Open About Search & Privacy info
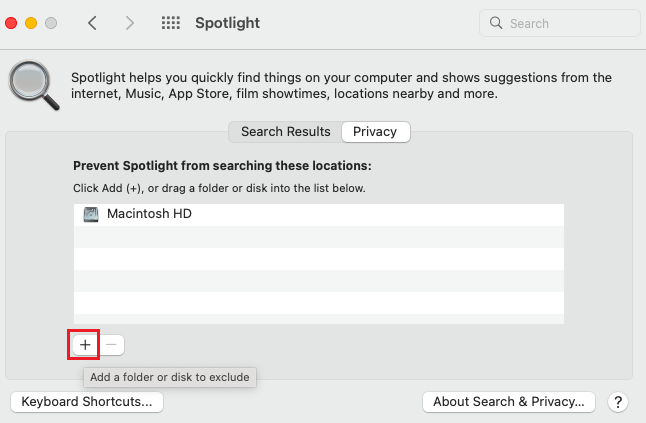This screenshot has height=423, width=646. (509, 402)
